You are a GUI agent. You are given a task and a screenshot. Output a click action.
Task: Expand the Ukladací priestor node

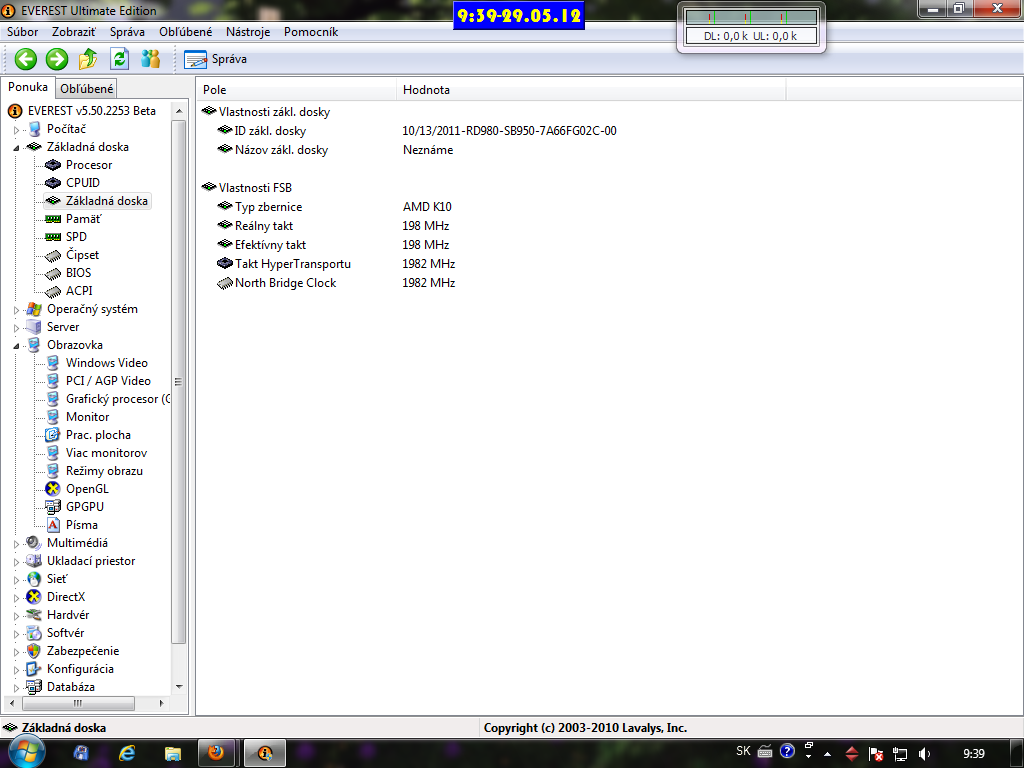point(16,562)
